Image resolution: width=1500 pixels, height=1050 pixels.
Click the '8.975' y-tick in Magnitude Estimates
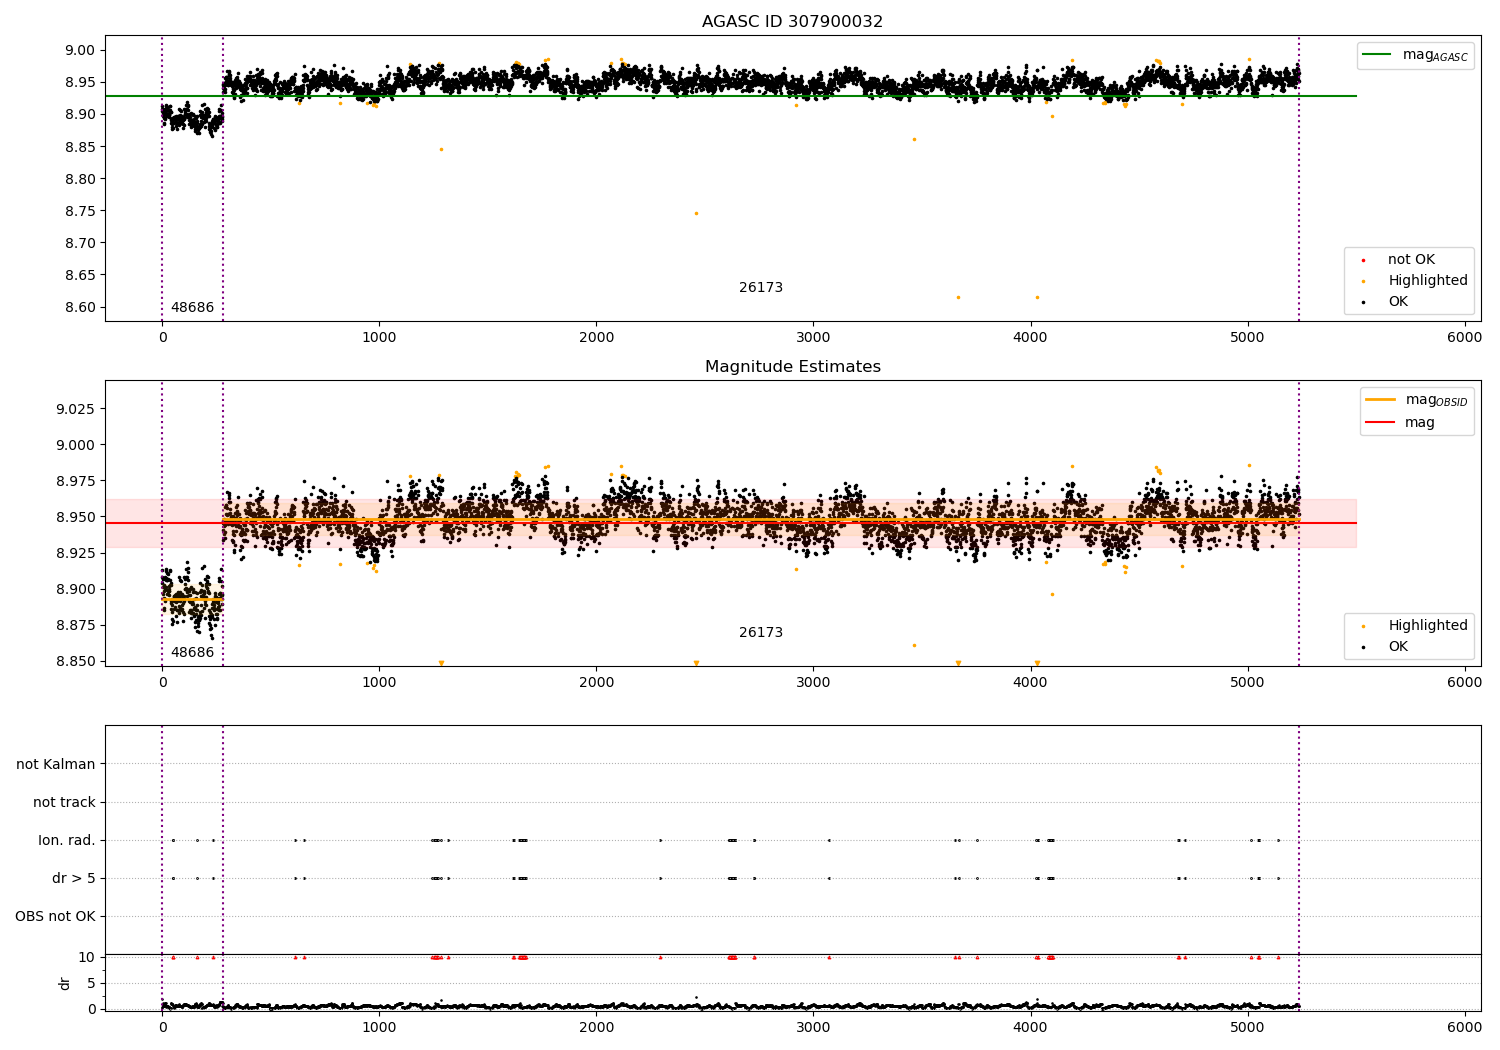pos(76,481)
